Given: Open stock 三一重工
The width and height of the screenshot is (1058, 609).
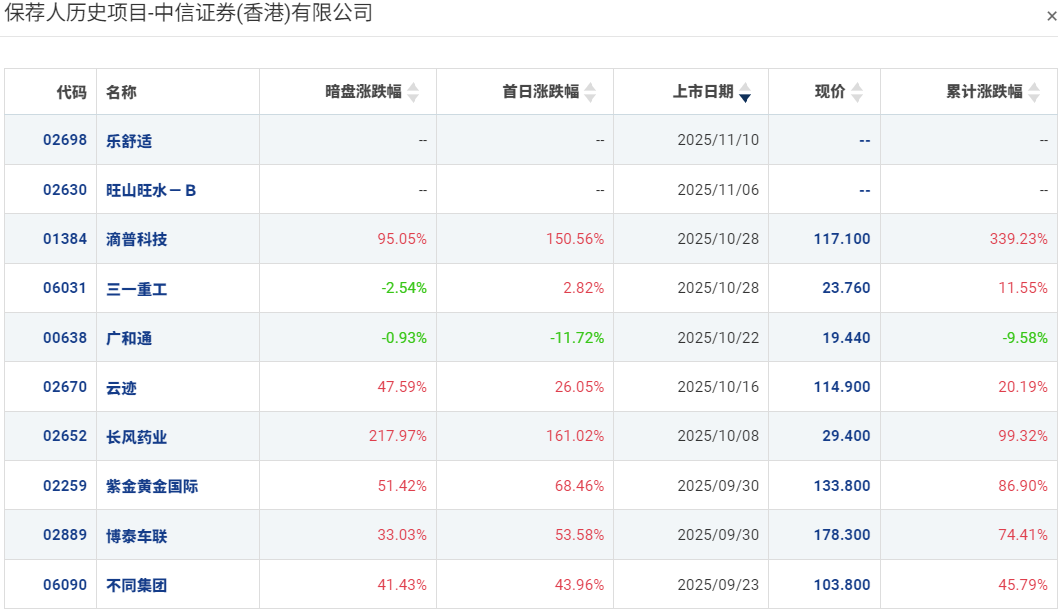Looking at the screenshot, I should click(x=136, y=289).
